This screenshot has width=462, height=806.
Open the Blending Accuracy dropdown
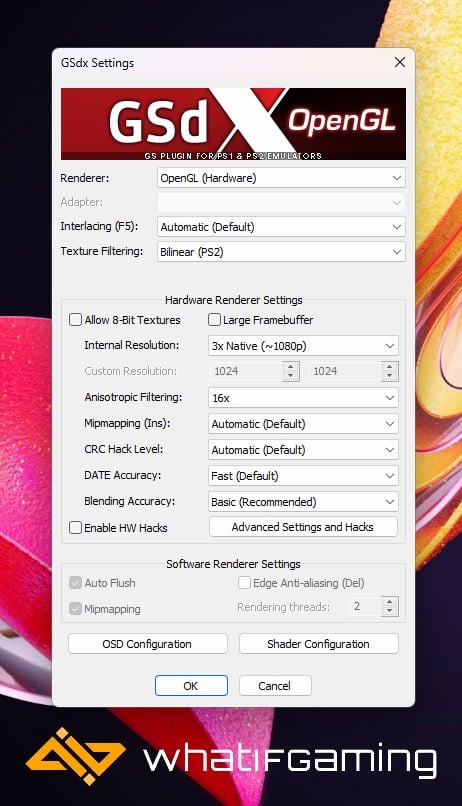pos(303,502)
